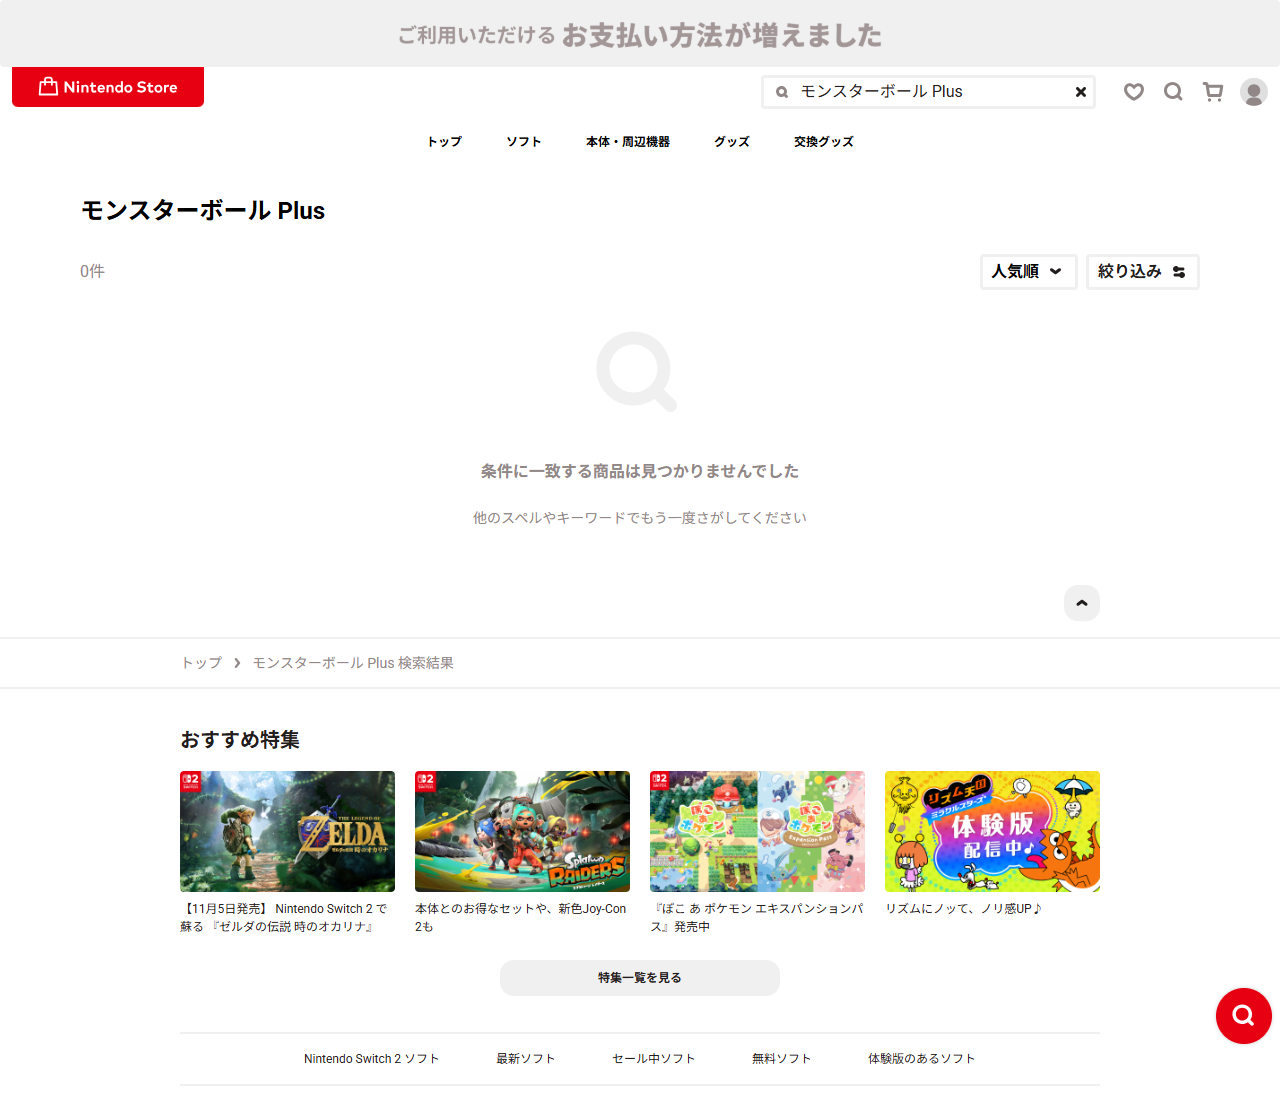Click the エキスパンションパス 発売中 caption
The height and width of the screenshot is (1100, 1280).
pyautogui.click(x=757, y=917)
